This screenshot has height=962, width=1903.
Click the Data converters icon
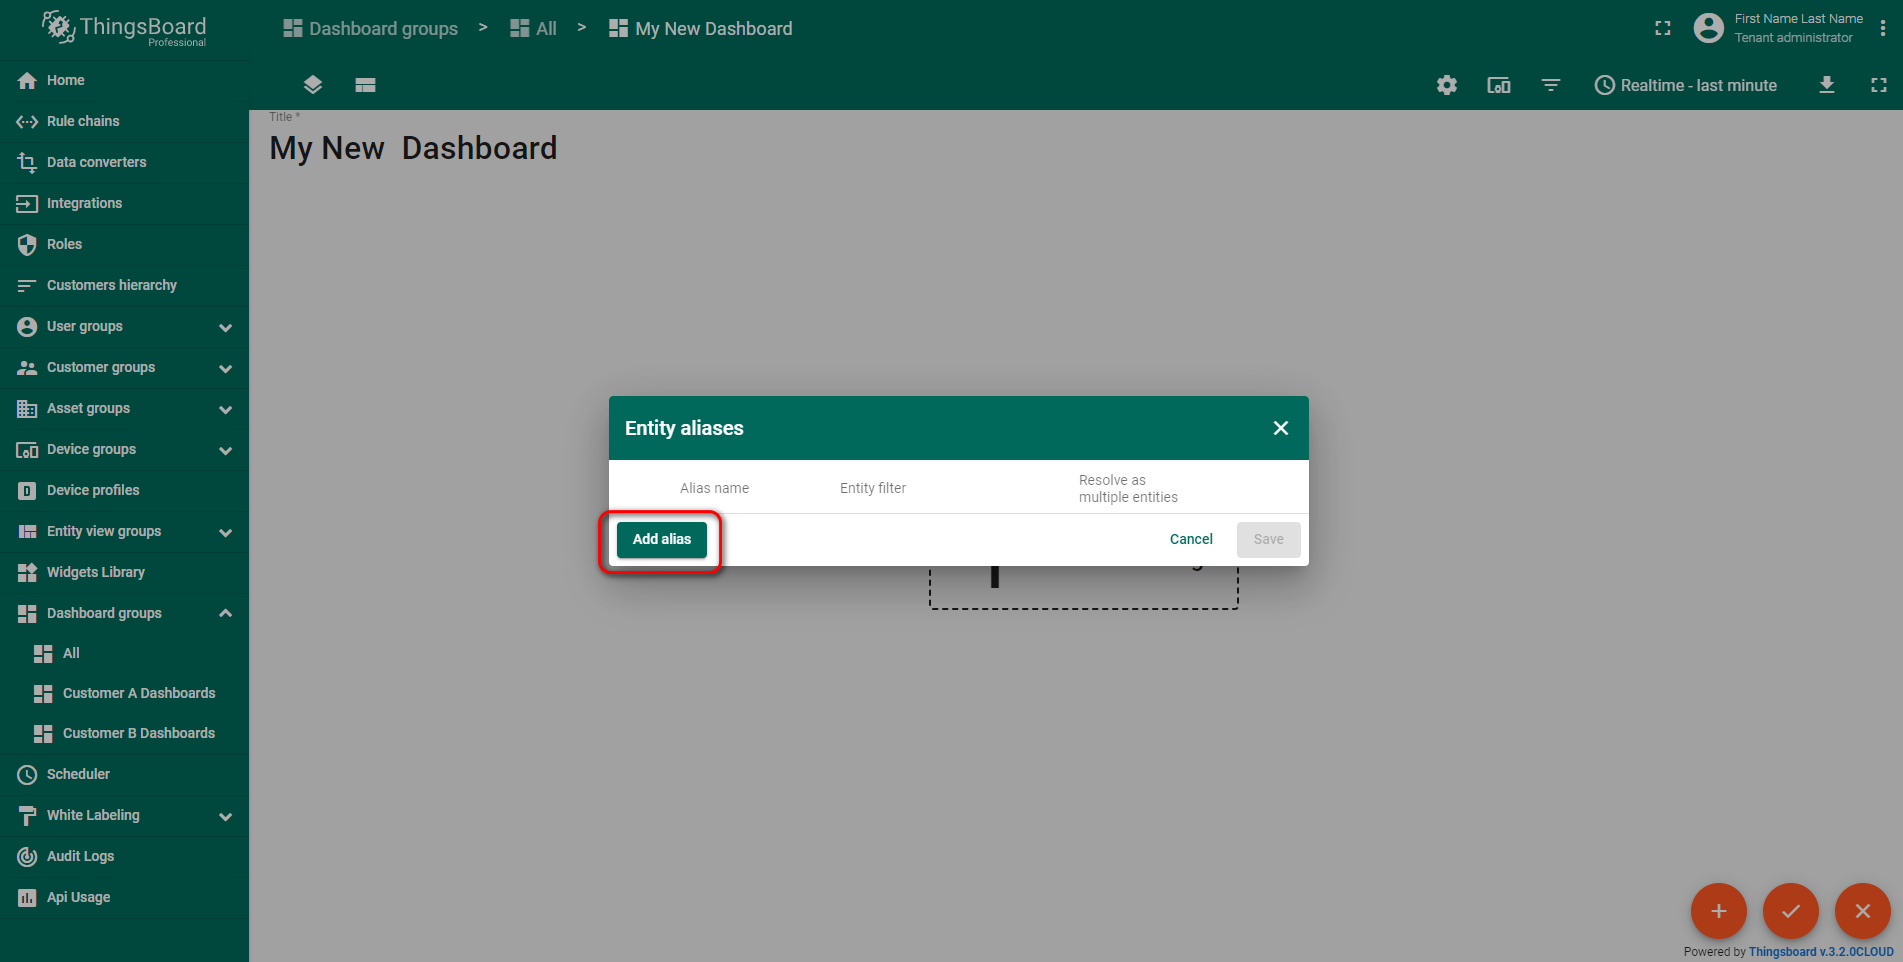(x=27, y=163)
